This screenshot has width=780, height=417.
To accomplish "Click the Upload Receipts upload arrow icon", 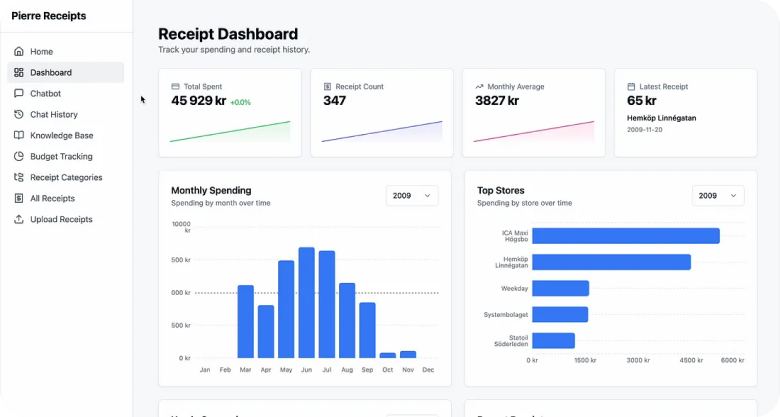I will click(x=19, y=219).
